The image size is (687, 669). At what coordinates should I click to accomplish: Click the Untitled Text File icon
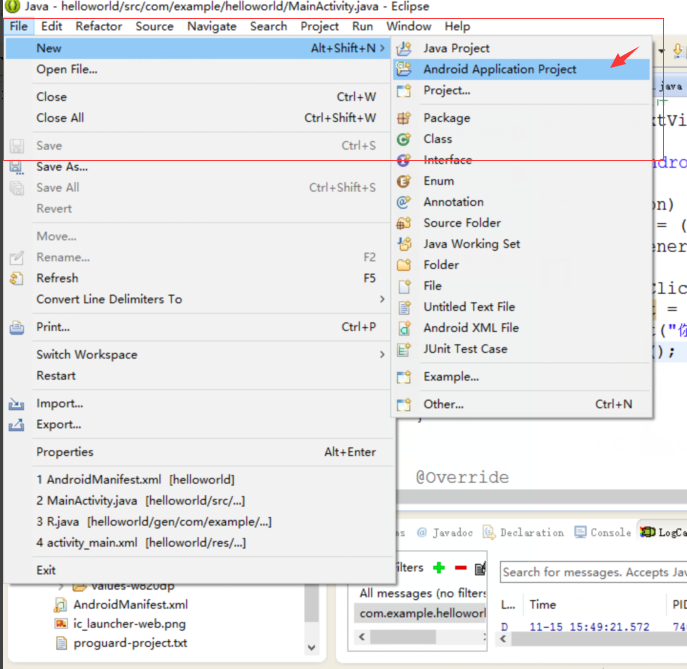pos(404,307)
